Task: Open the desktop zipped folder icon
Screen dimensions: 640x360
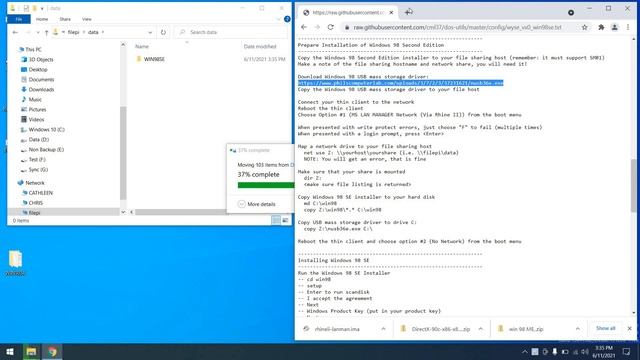Action: pyautogui.click(x=16, y=263)
